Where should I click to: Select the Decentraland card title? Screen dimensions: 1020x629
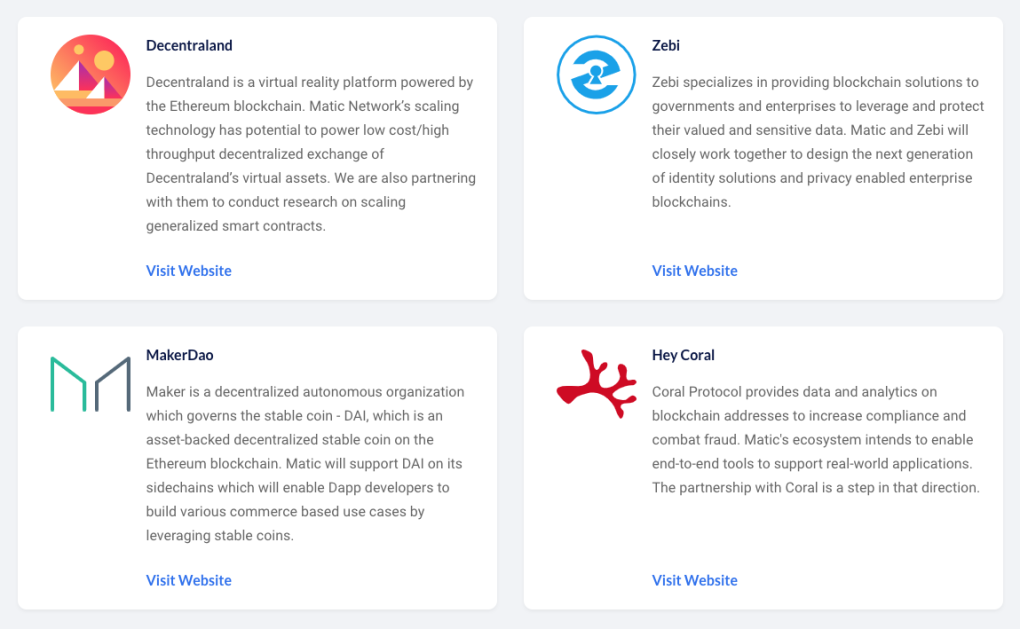189,46
